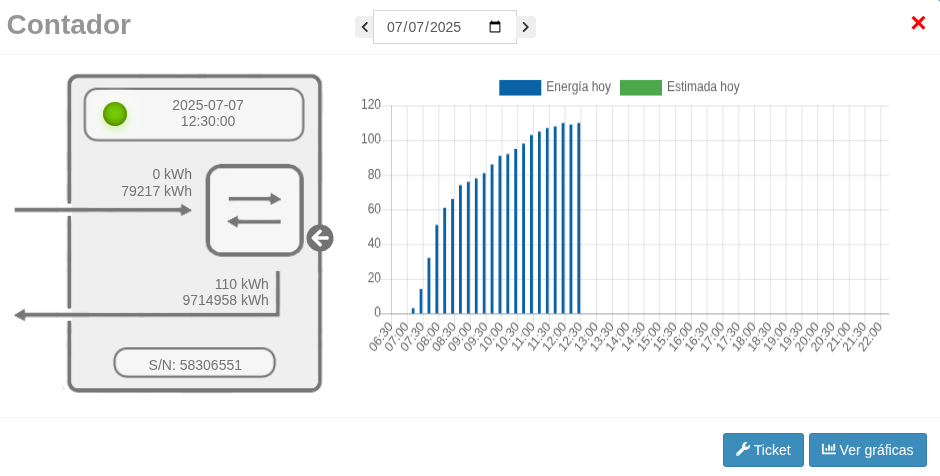Click the bidirectional arrows meter icon
Viewport: 940px width, 476px height.
pyautogui.click(x=254, y=210)
